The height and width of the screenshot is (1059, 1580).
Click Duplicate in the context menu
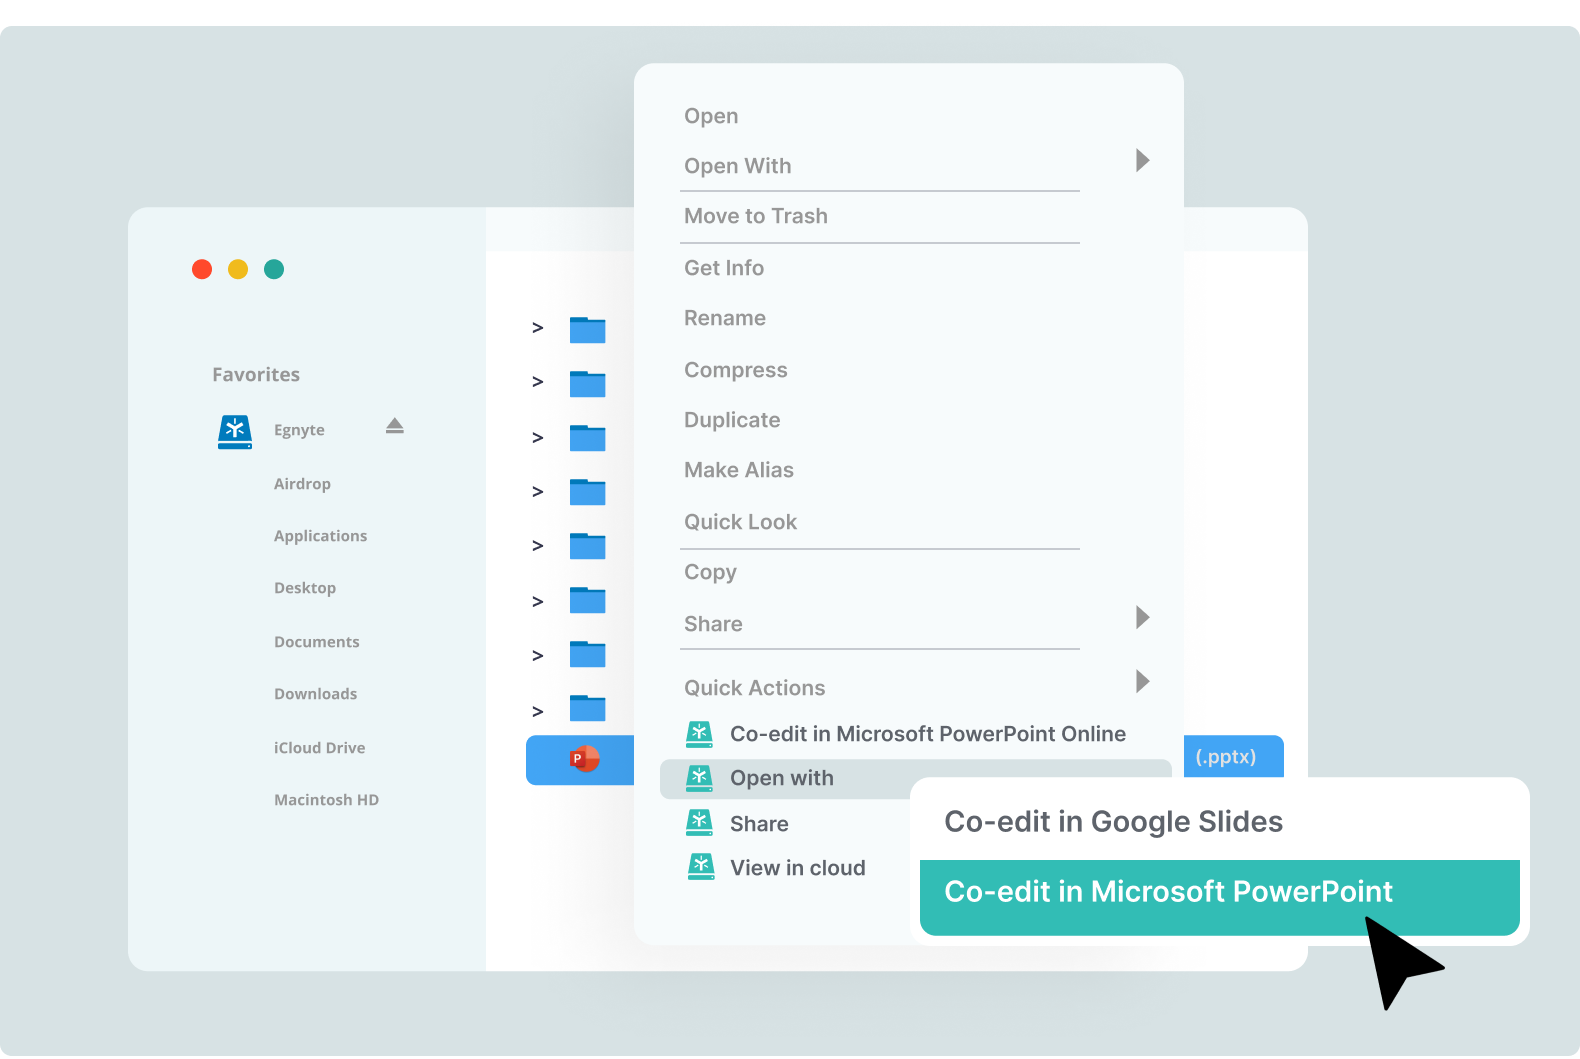(731, 420)
